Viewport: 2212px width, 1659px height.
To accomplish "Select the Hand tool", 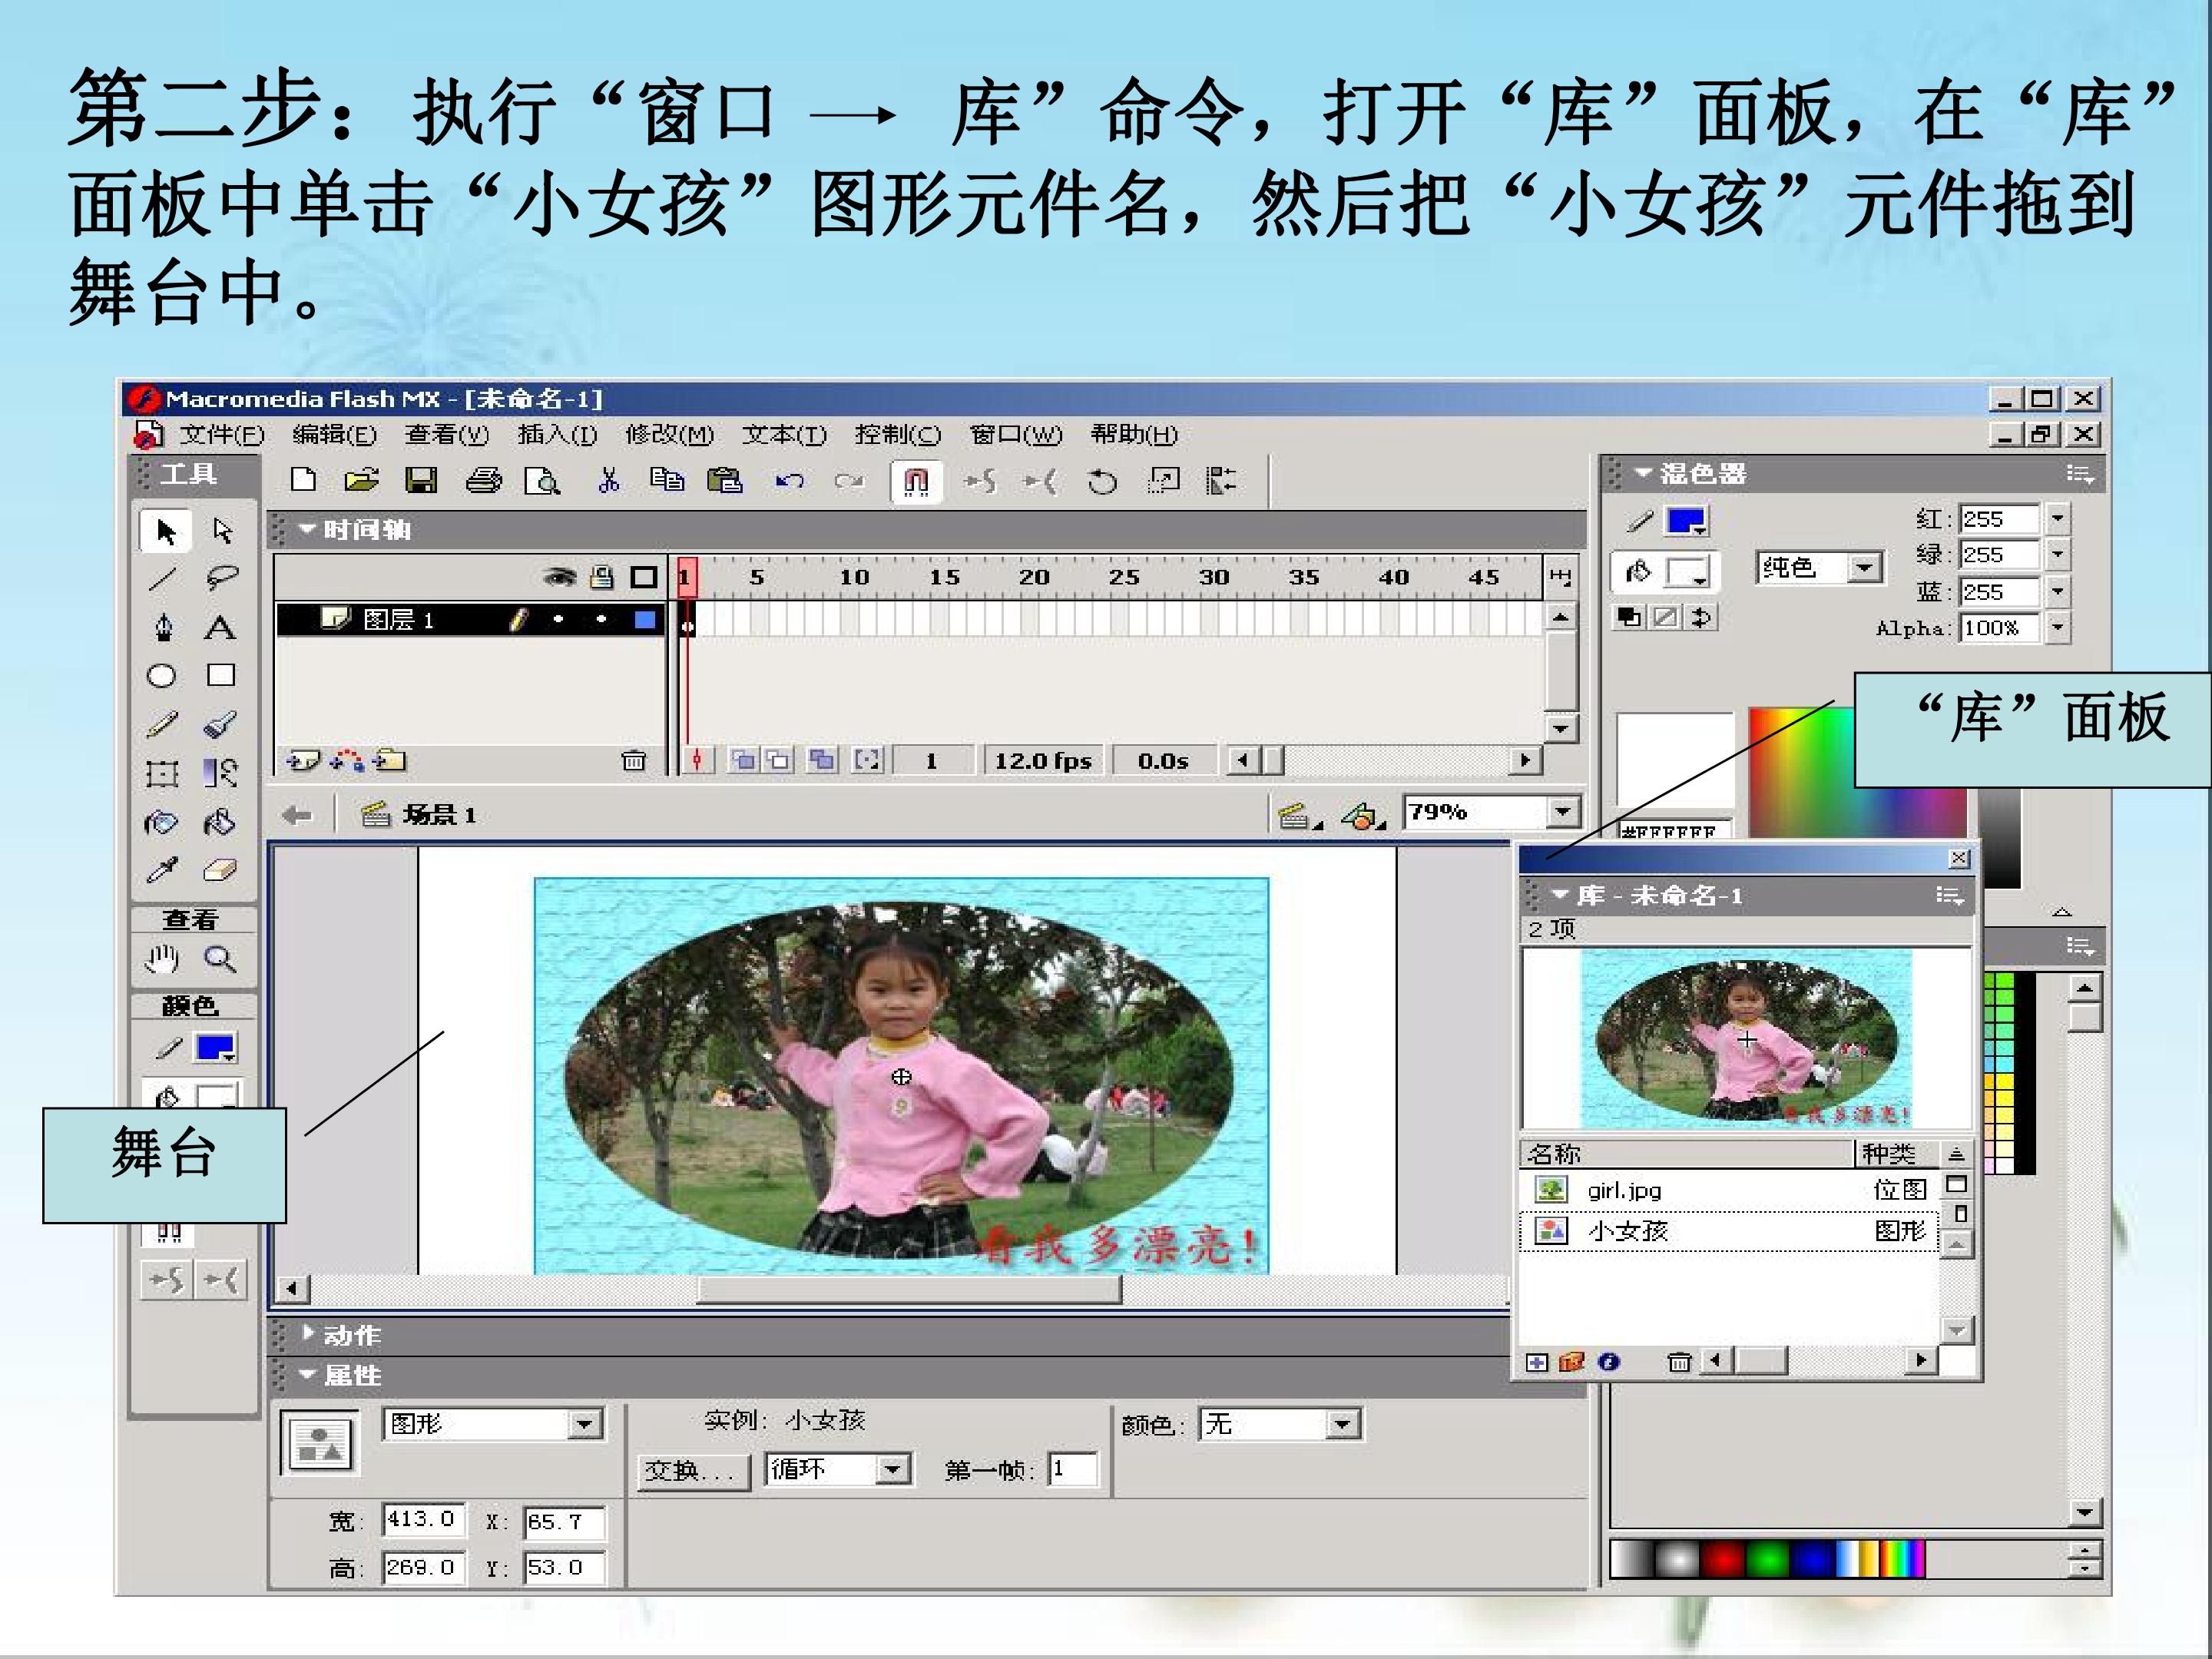I will pyautogui.click(x=162, y=959).
